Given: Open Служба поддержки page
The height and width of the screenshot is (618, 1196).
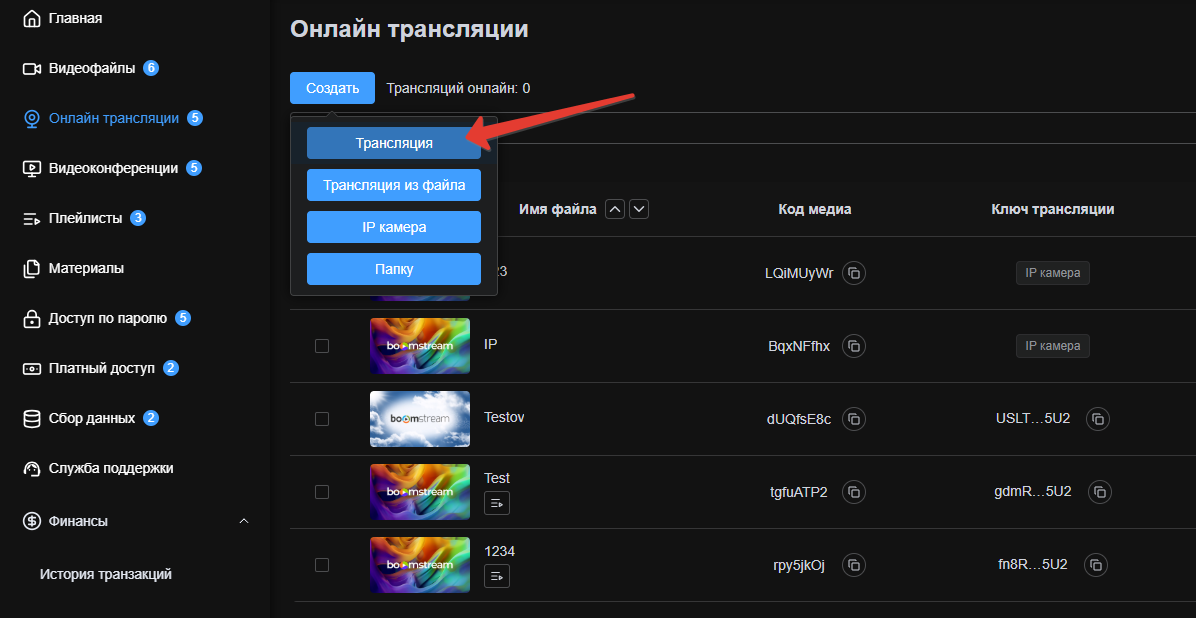Looking at the screenshot, I should [111, 469].
